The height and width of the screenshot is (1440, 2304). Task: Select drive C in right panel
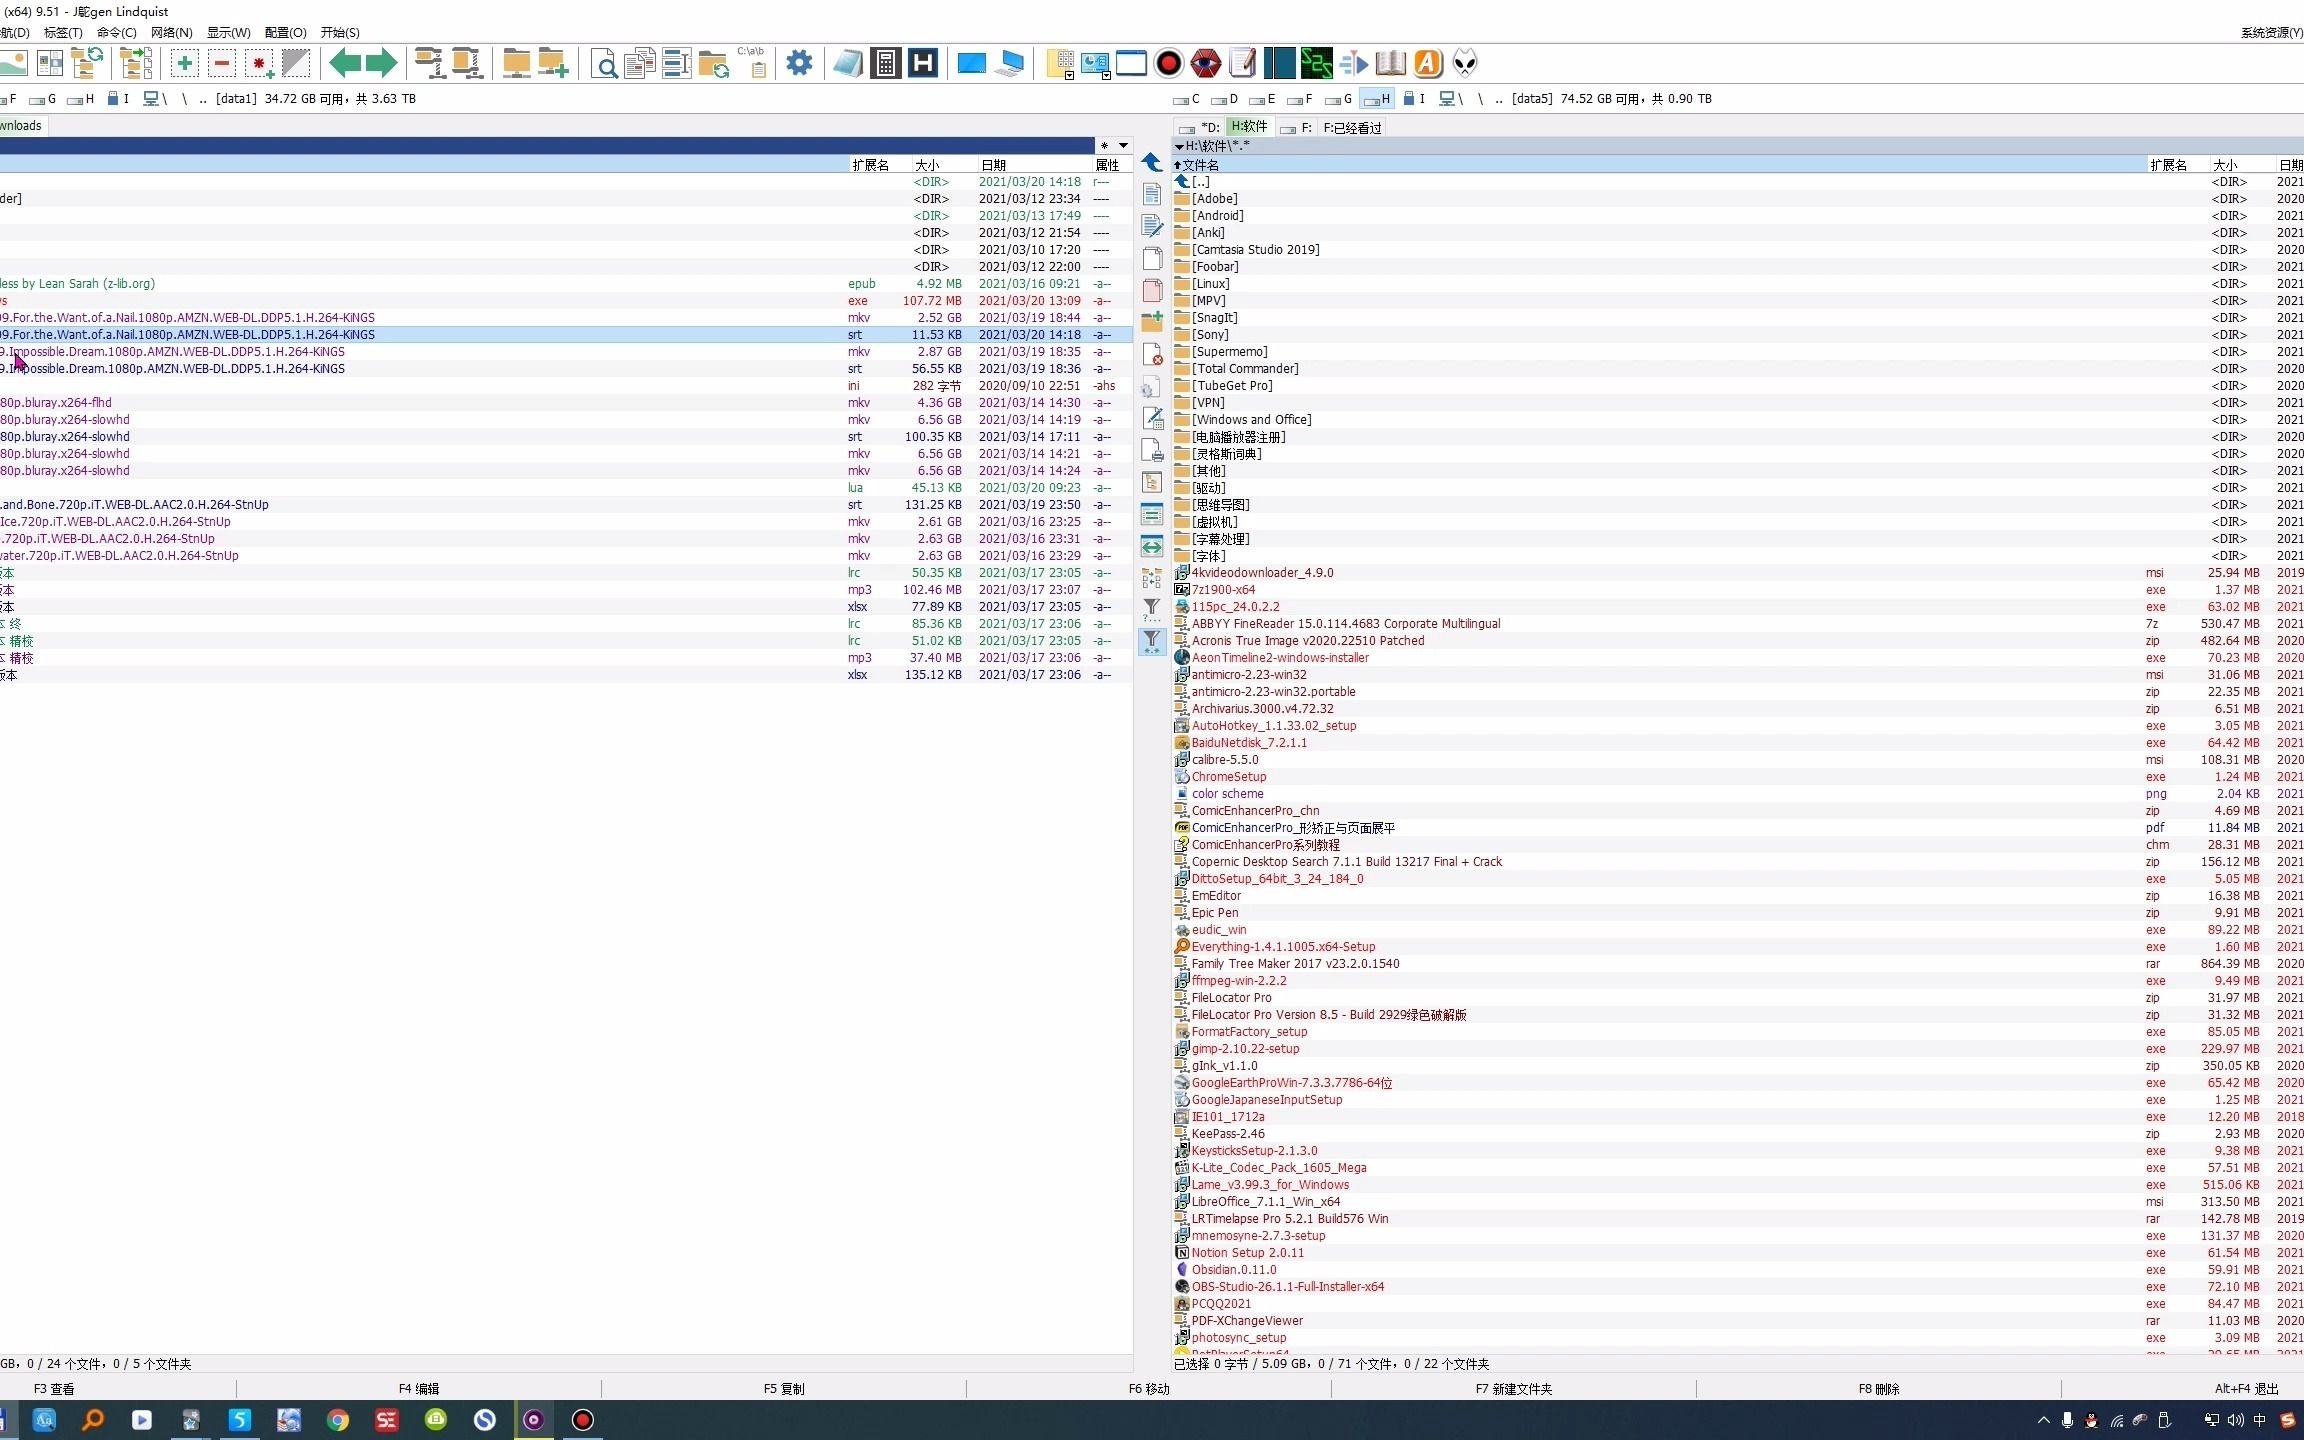(x=1188, y=99)
